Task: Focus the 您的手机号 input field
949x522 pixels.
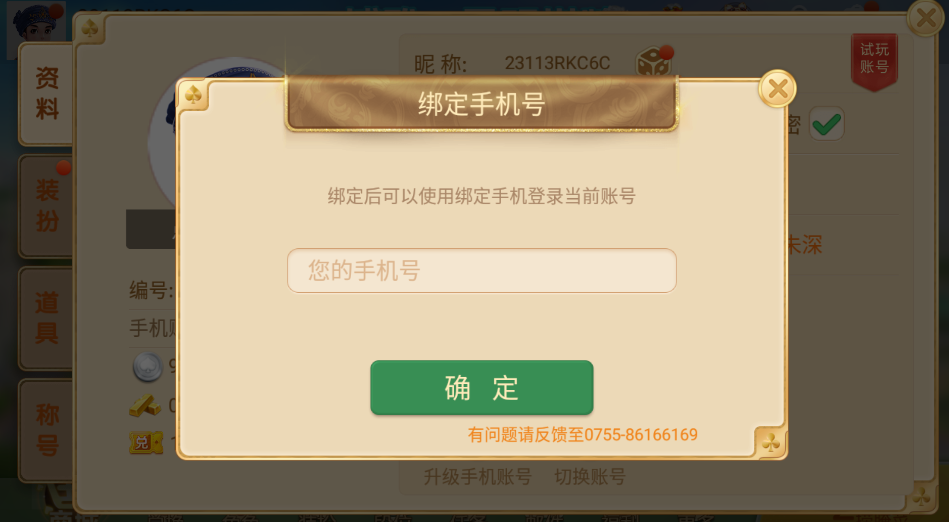Action: point(482,270)
